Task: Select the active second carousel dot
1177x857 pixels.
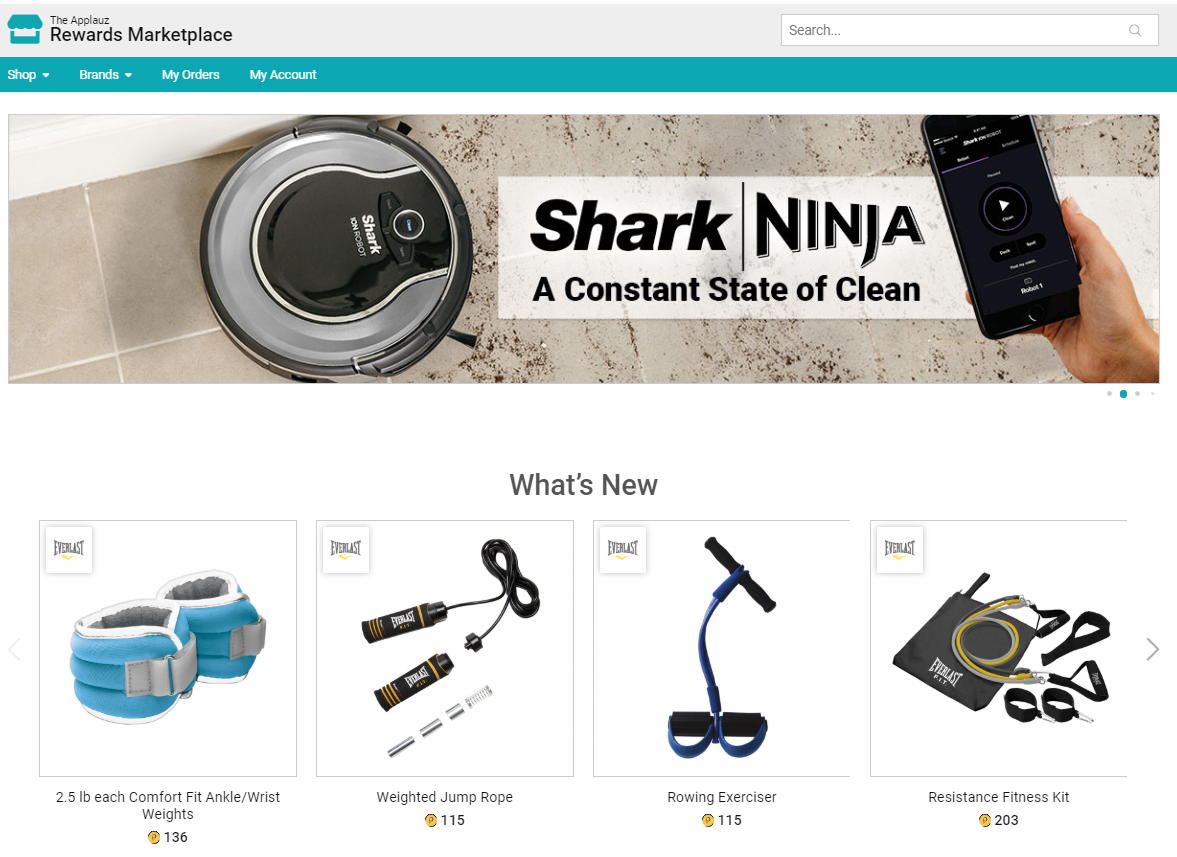Action: tap(1124, 394)
